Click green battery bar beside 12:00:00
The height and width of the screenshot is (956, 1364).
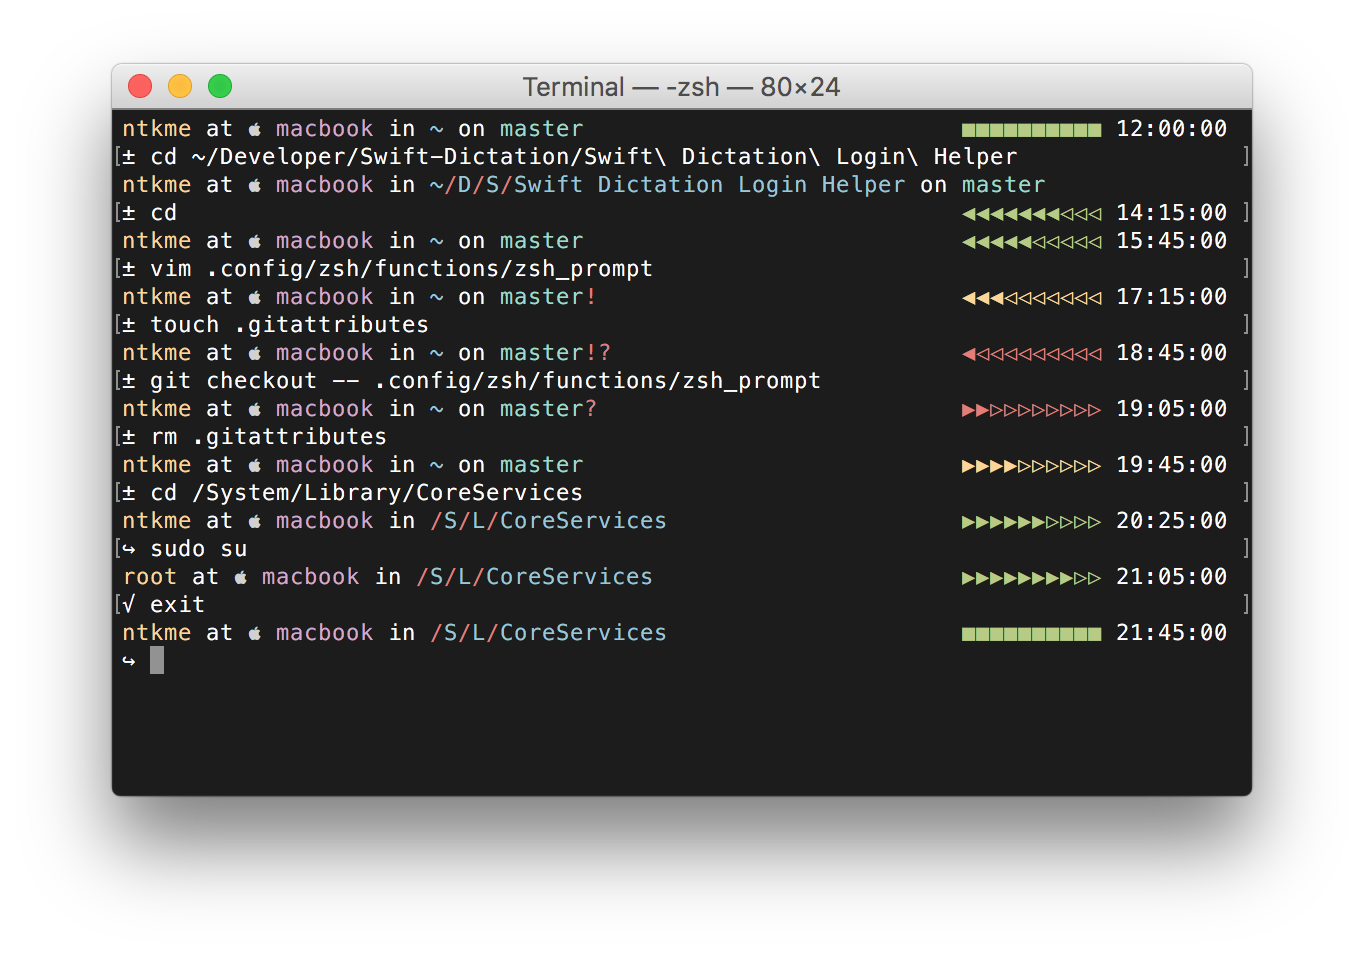pos(1031,130)
